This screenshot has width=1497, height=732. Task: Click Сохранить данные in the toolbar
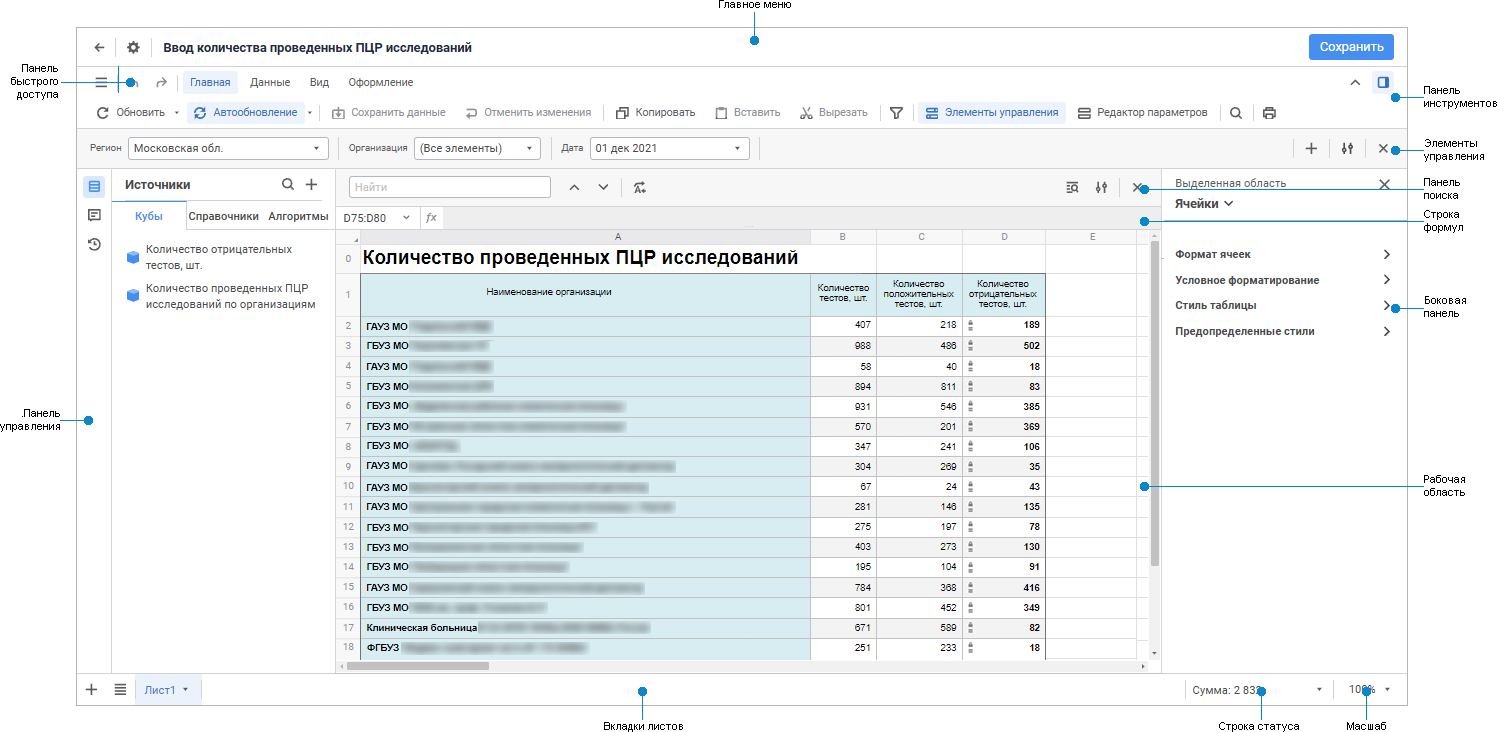(x=388, y=113)
